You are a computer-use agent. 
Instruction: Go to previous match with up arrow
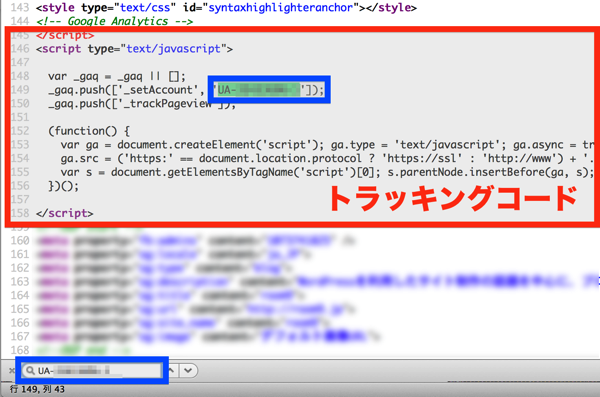click(x=172, y=370)
